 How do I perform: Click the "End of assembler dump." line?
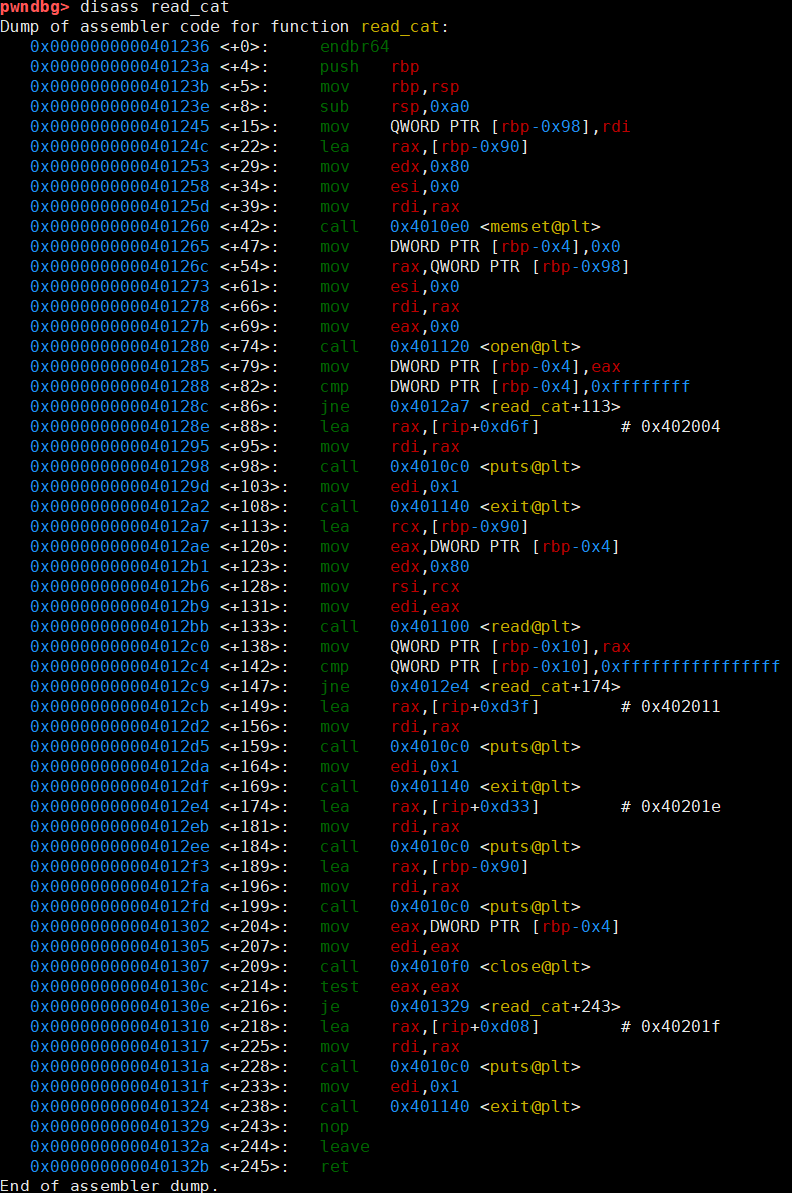[x=109, y=1185]
